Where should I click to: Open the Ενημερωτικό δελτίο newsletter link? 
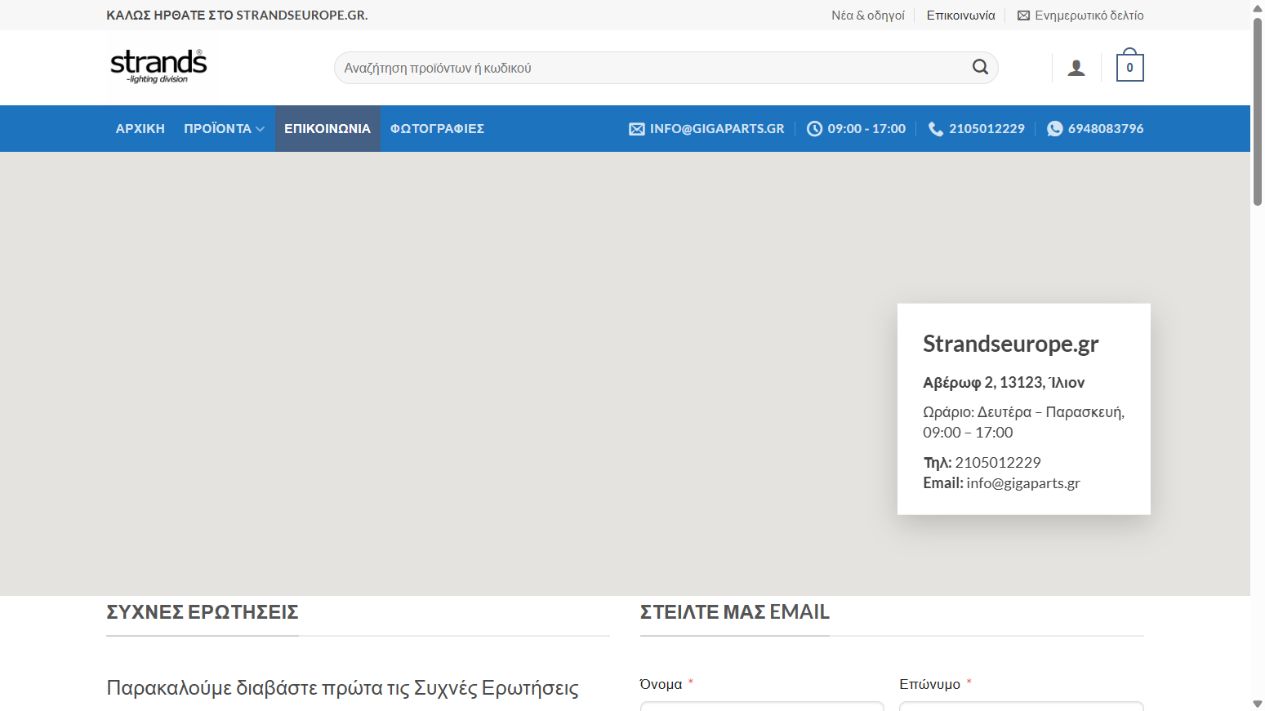click(1089, 16)
